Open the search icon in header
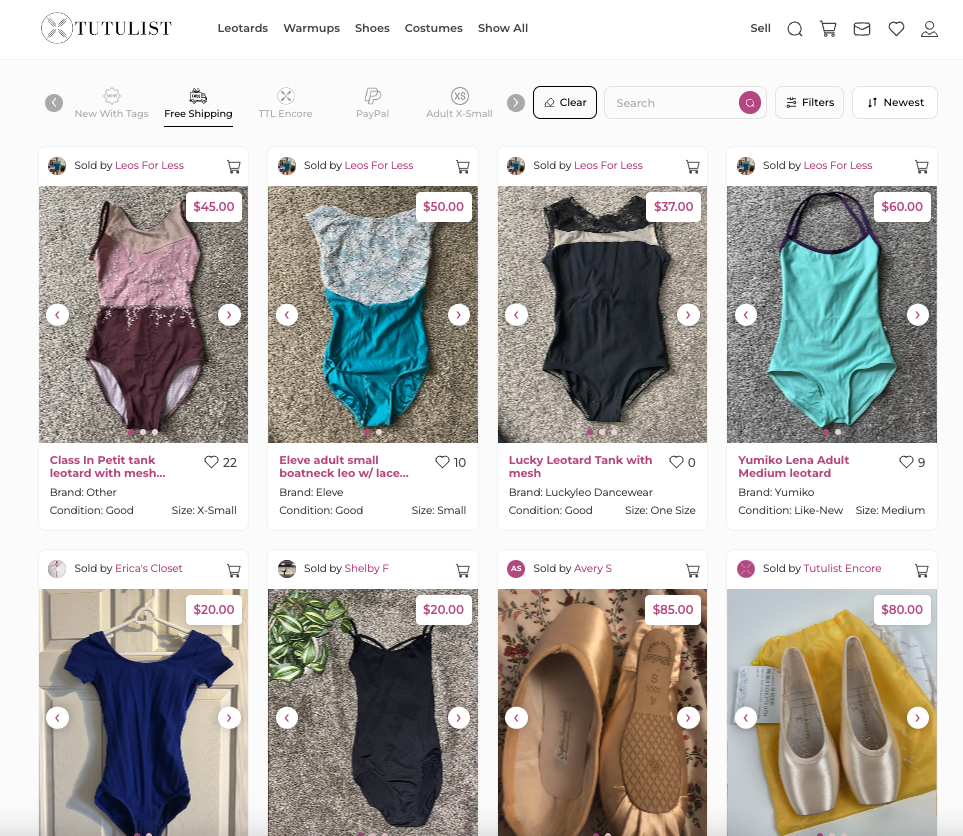963x836 pixels. point(795,29)
